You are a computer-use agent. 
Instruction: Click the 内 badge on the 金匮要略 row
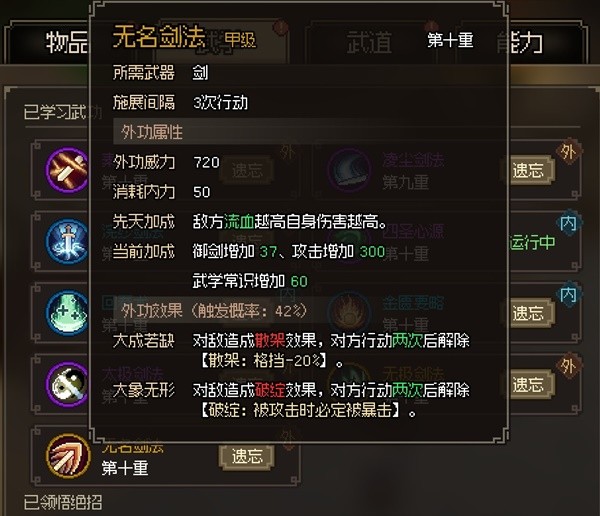point(568,294)
